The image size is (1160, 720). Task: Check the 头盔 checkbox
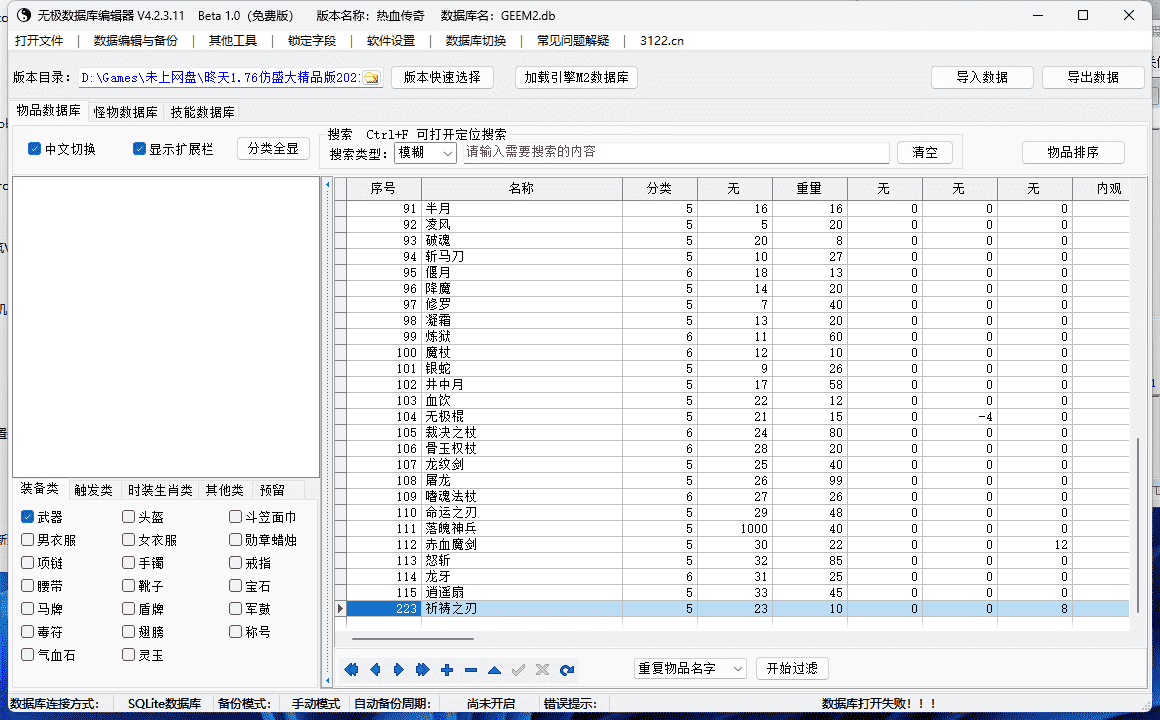[128, 517]
